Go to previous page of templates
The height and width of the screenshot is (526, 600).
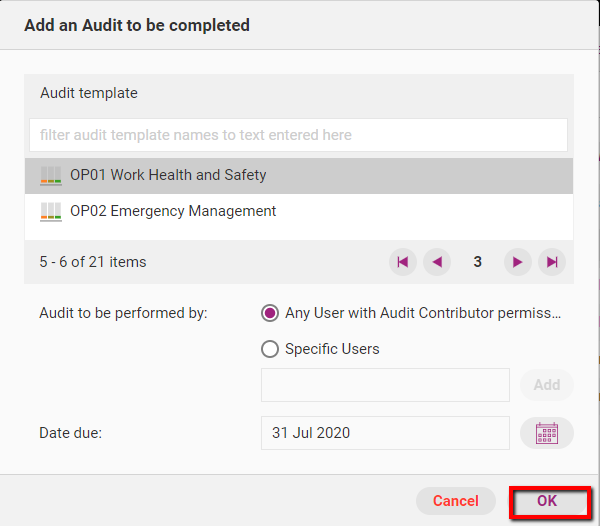pyautogui.click(x=437, y=262)
